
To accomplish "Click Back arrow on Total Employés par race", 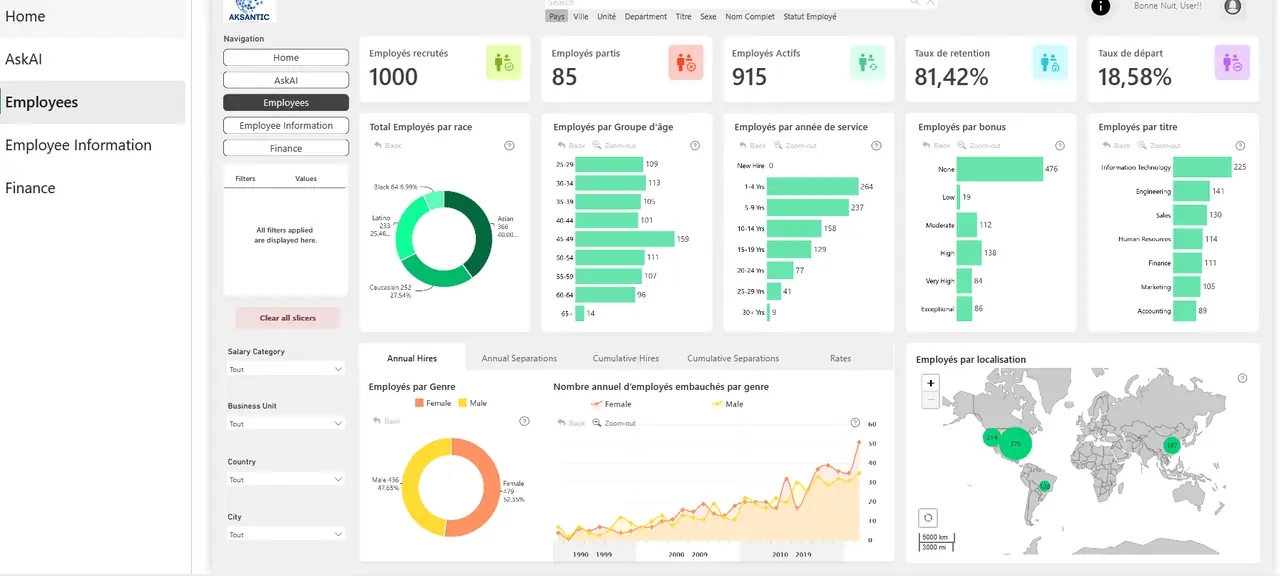I will pyautogui.click(x=386, y=145).
